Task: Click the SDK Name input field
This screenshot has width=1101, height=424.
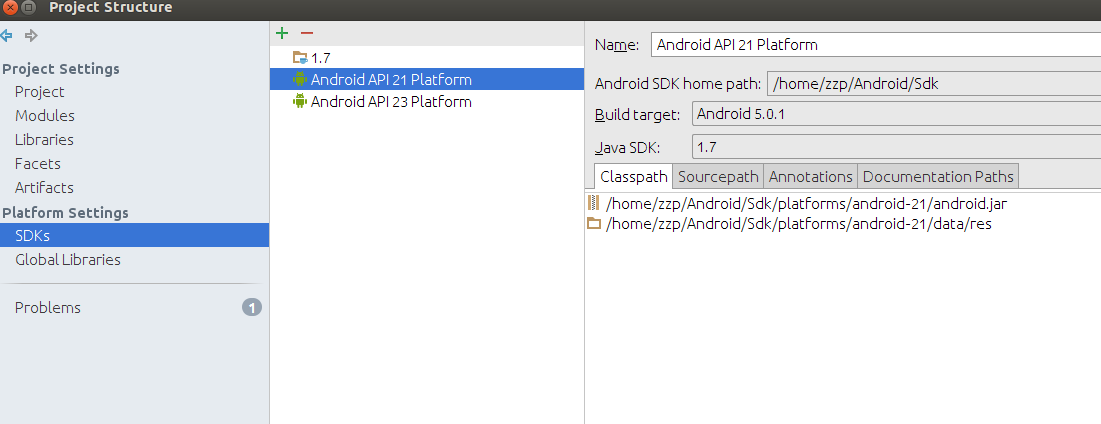Action: click(x=876, y=45)
